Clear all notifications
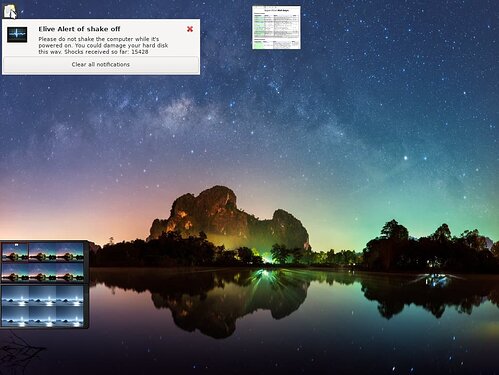Image resolution: width=499 pixels, height=375 pixels. point(101,65)
